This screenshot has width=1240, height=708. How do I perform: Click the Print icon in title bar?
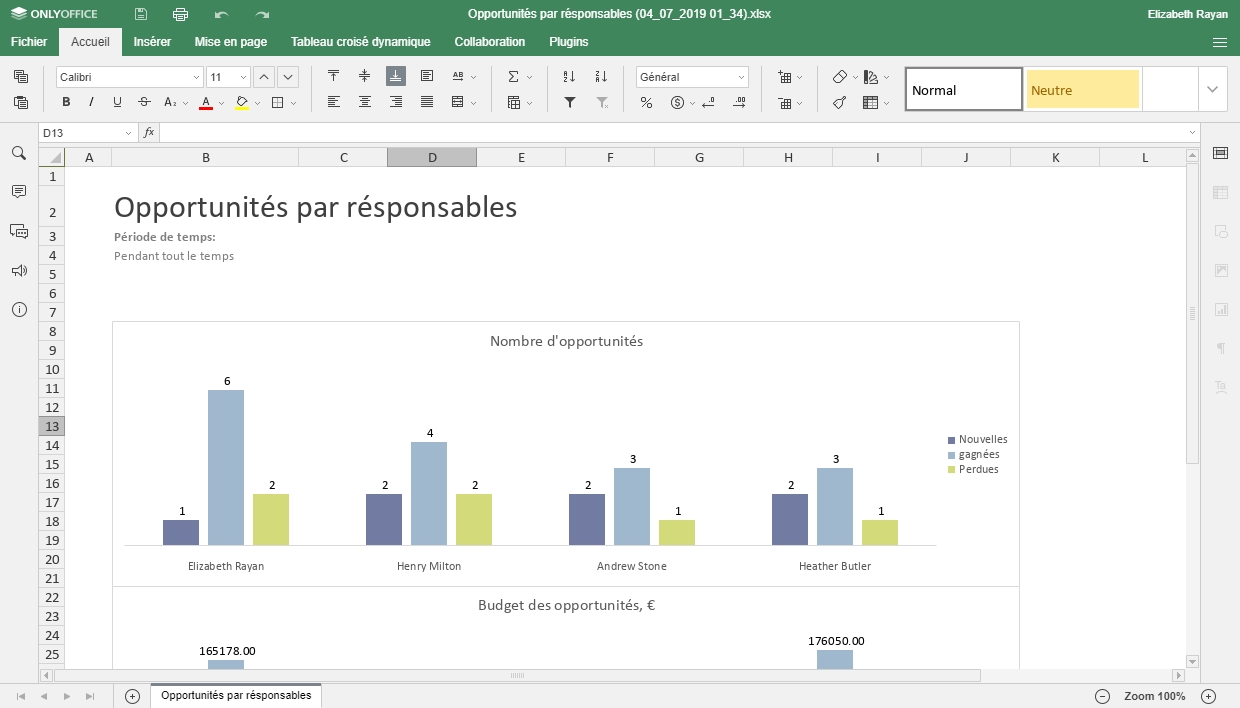pyautogui.click(x=180, y=14)
